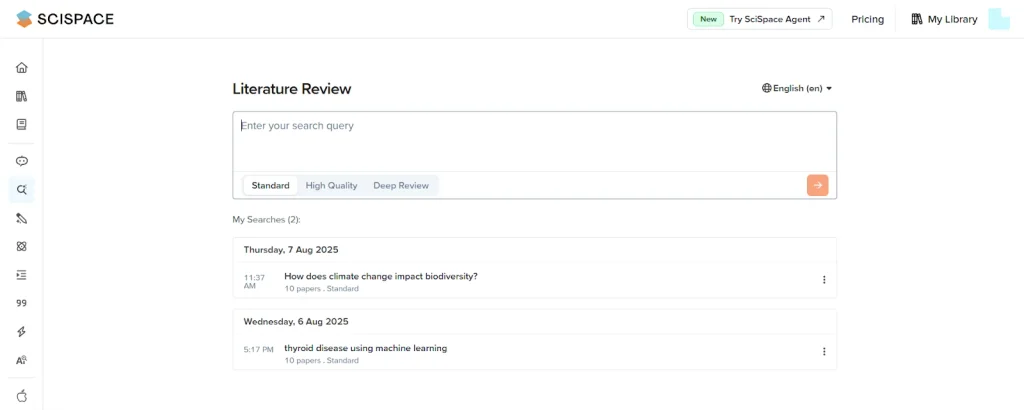Click the SciSpace logo
This screenshot has width=1024, height=410.
point(65,19)
